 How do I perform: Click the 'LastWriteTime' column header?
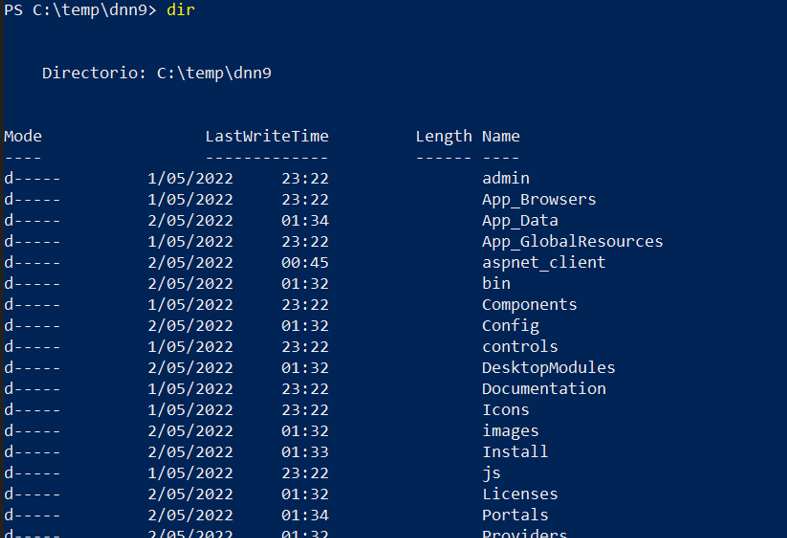(x=267, y=136)
